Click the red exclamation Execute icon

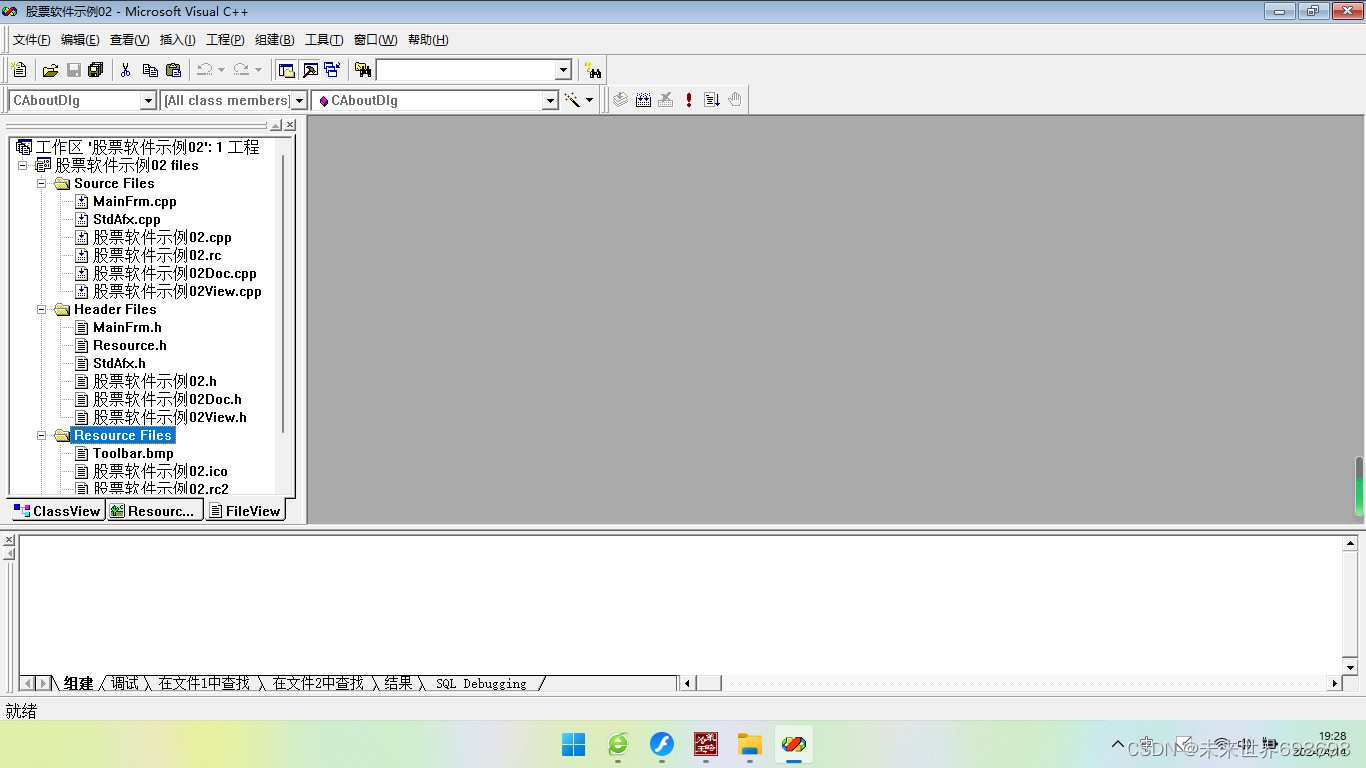(689, 100)
